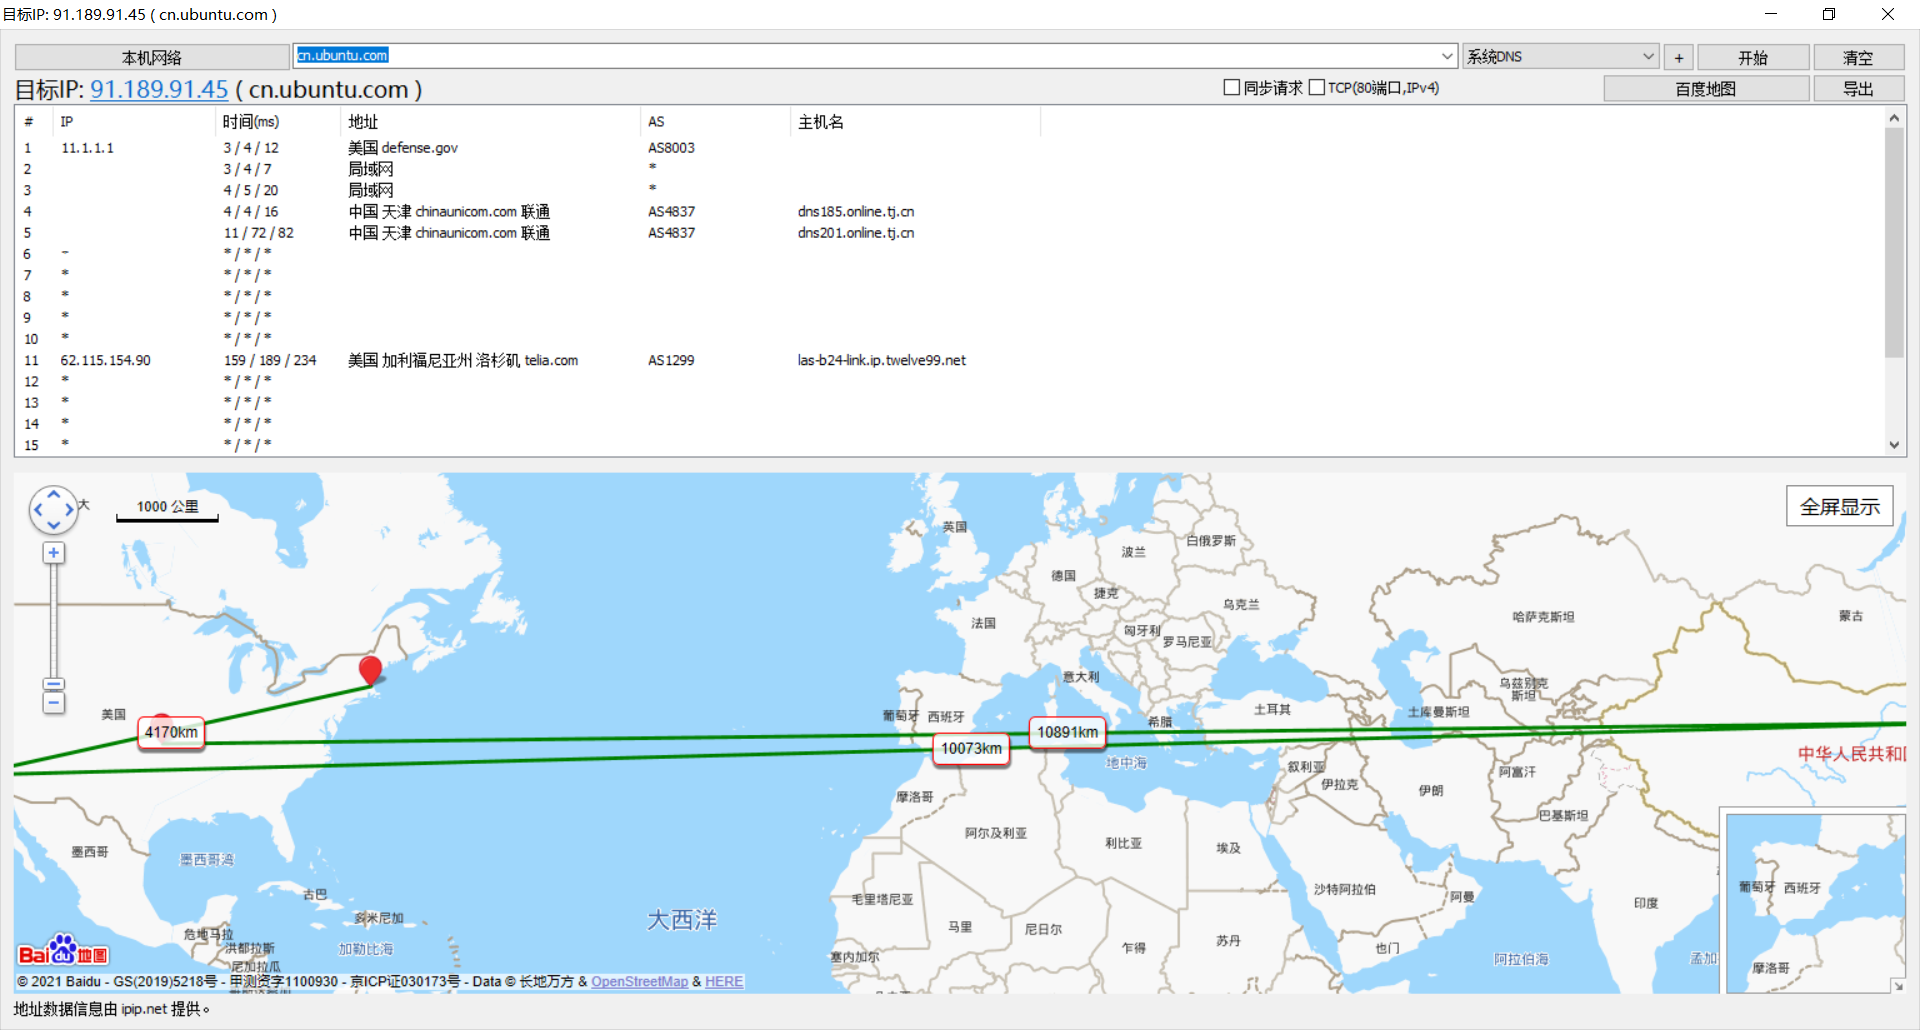1920x1030 pixels.
Task: Click the # column header
Action: [x=35, y=122]
